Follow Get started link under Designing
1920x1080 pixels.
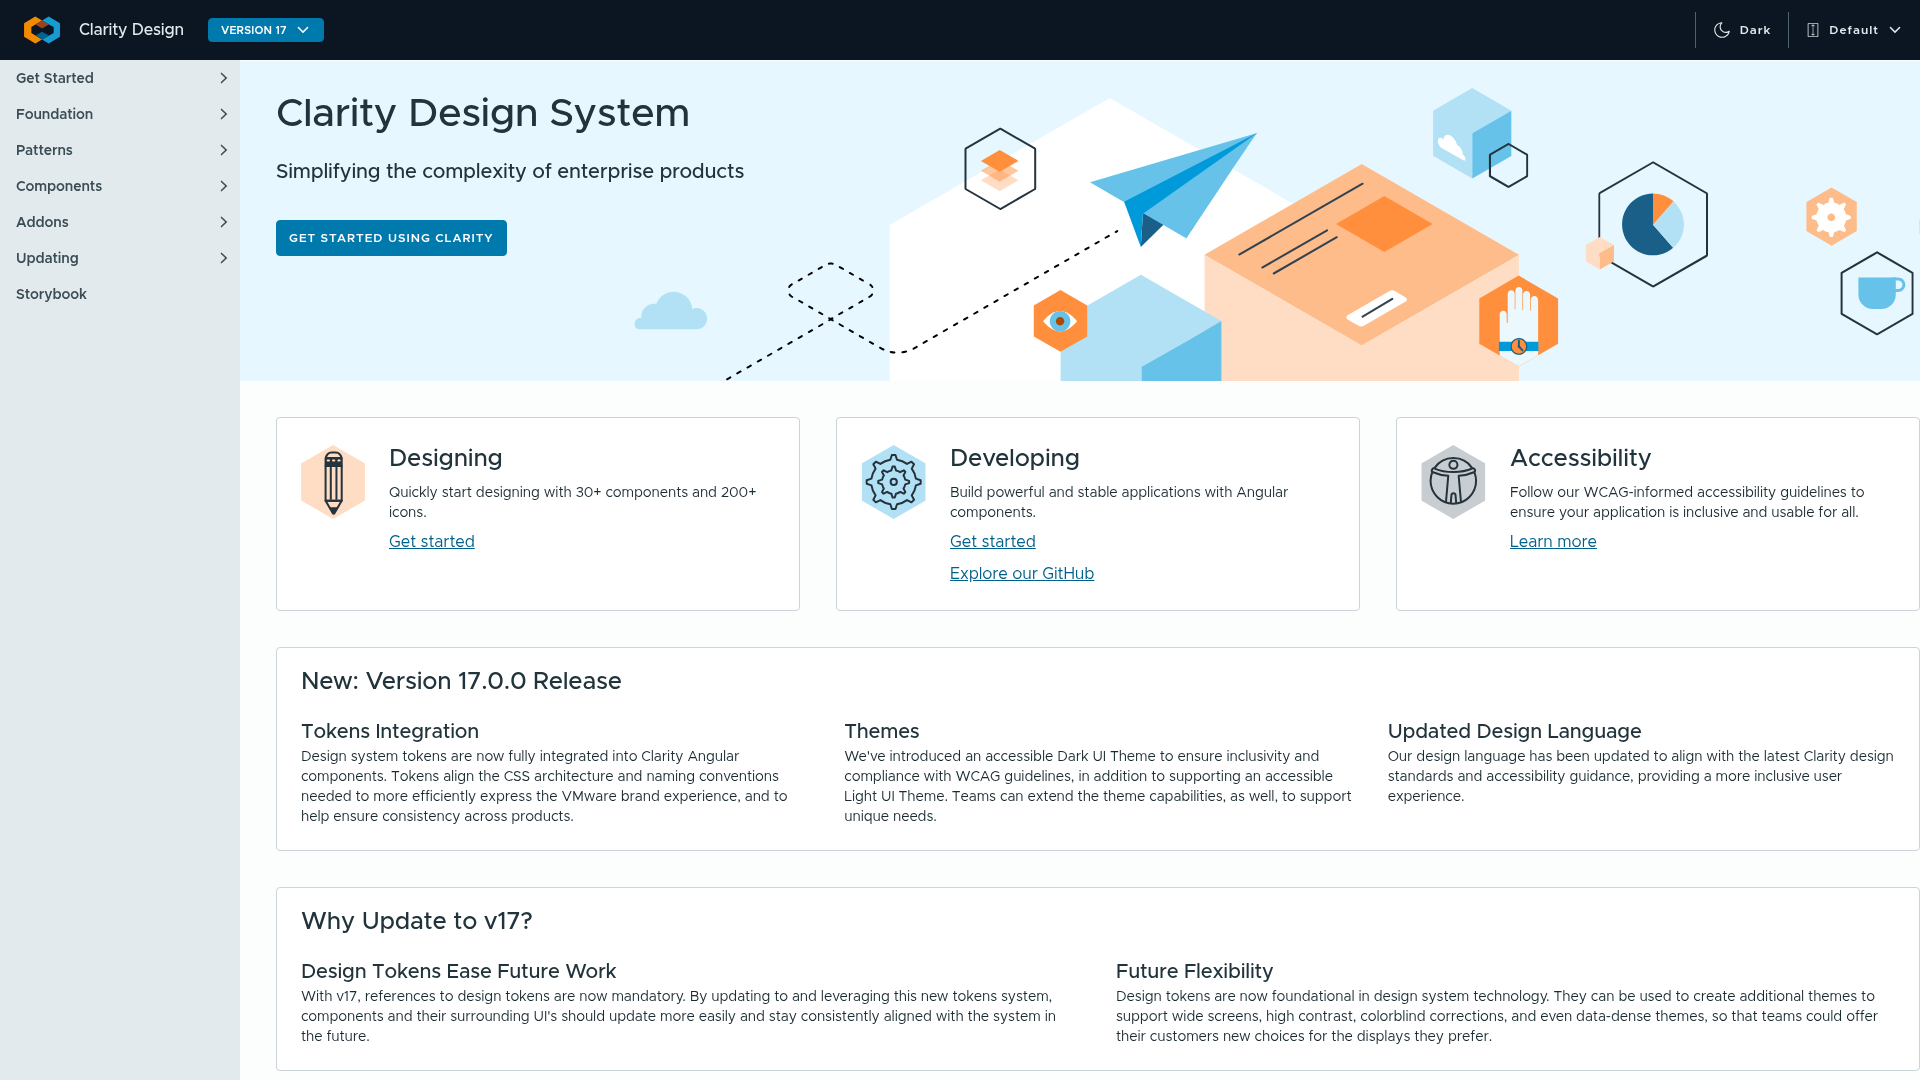click(x=432, y=541)
